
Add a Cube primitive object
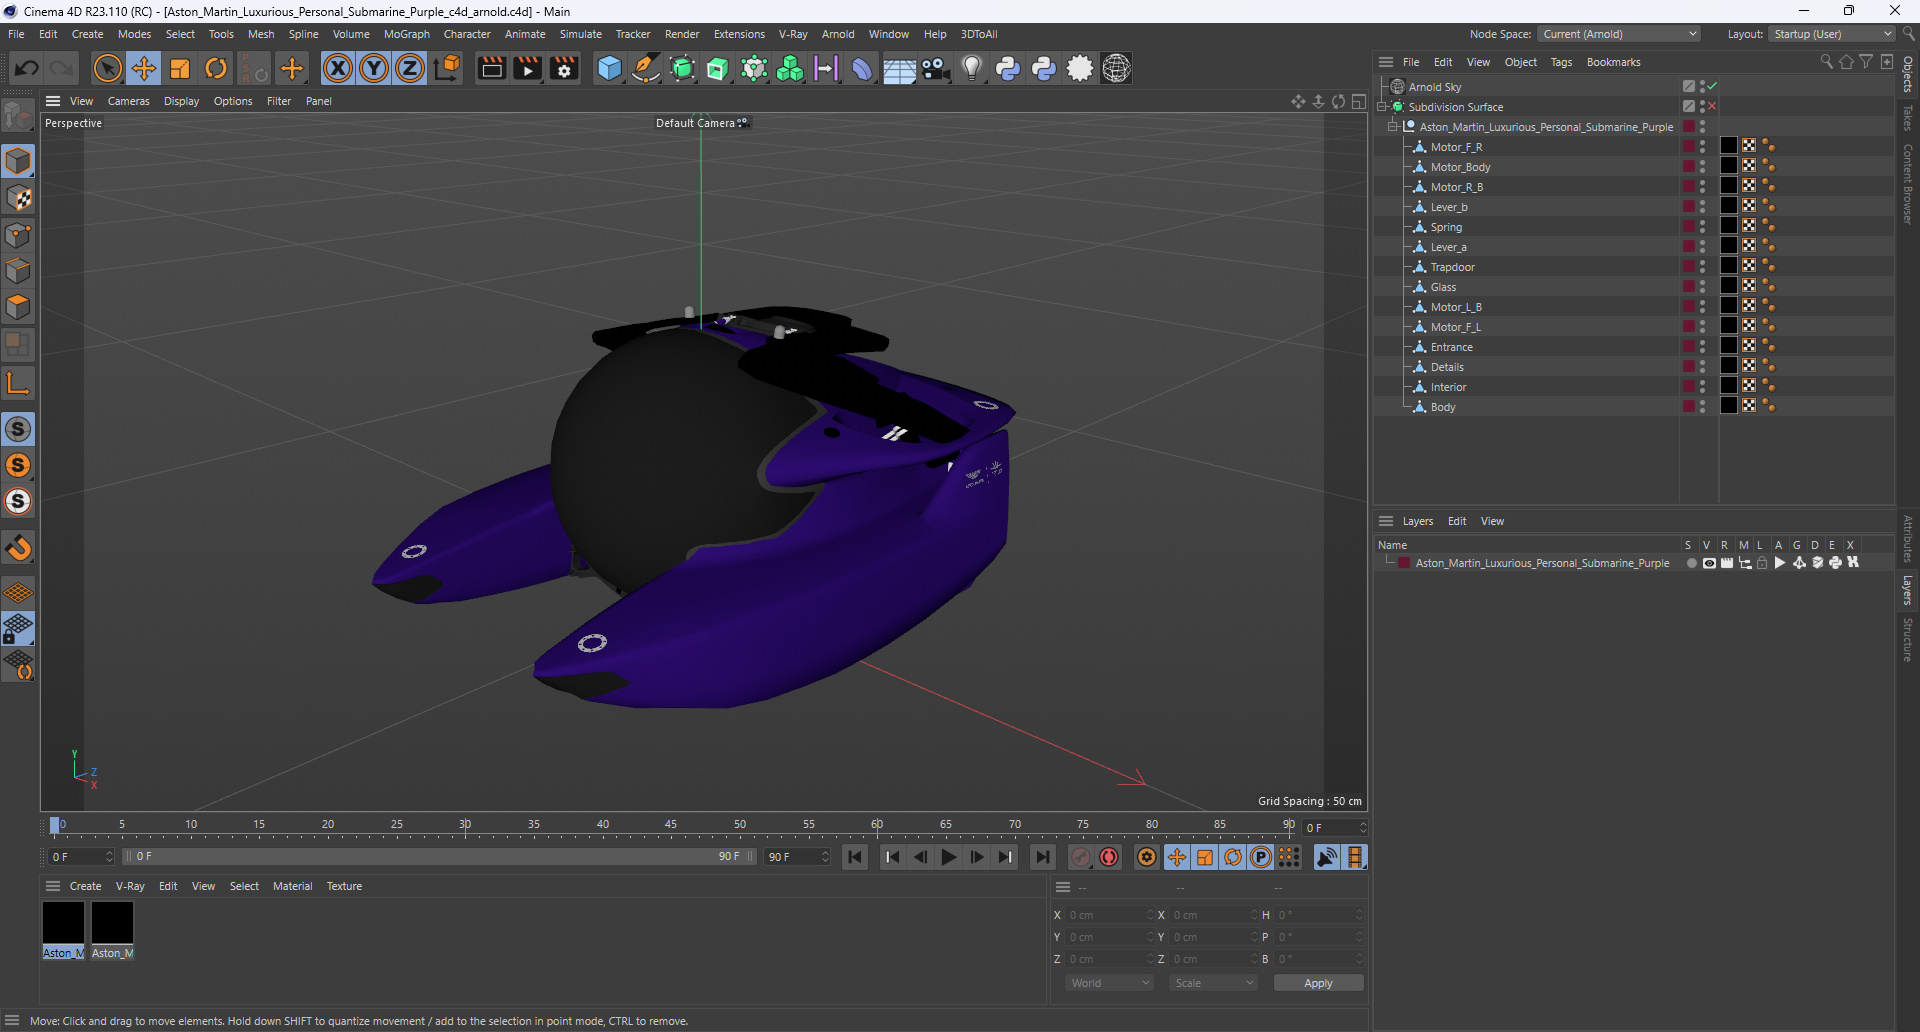coord(609,68)
